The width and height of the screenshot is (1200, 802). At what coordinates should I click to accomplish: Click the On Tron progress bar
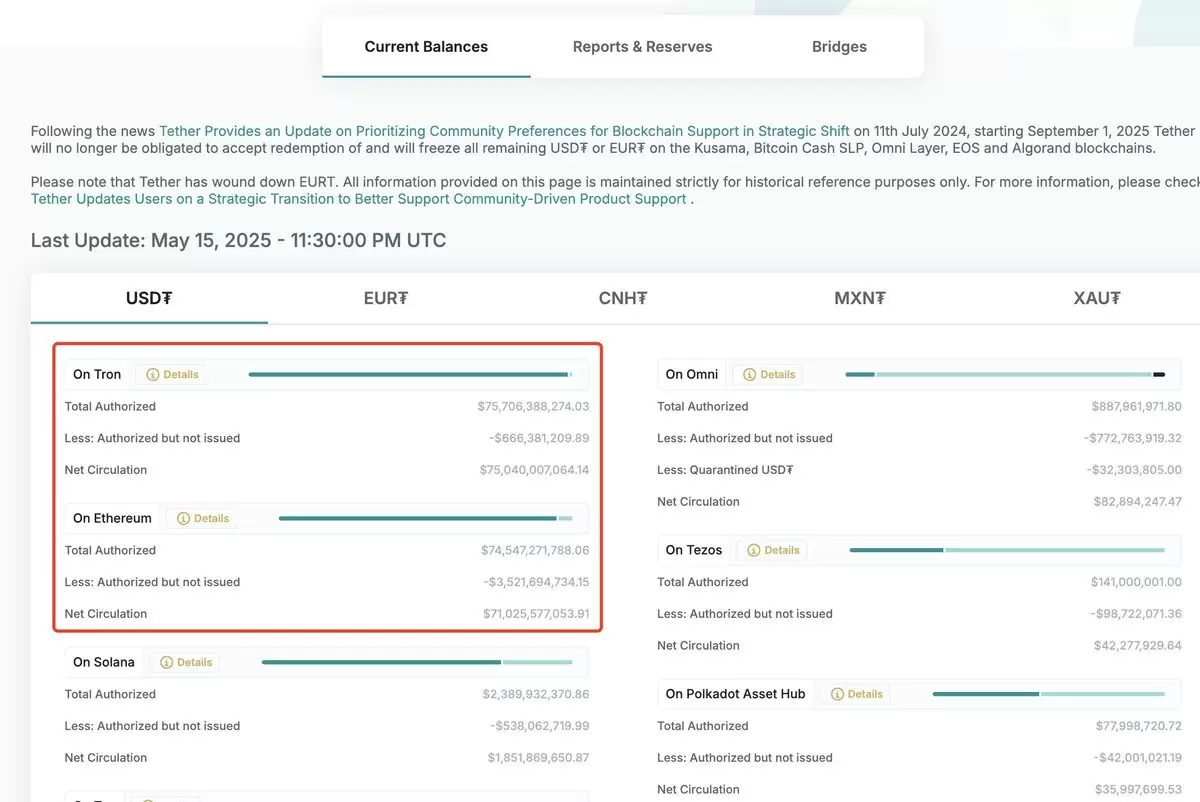[411, 374]
